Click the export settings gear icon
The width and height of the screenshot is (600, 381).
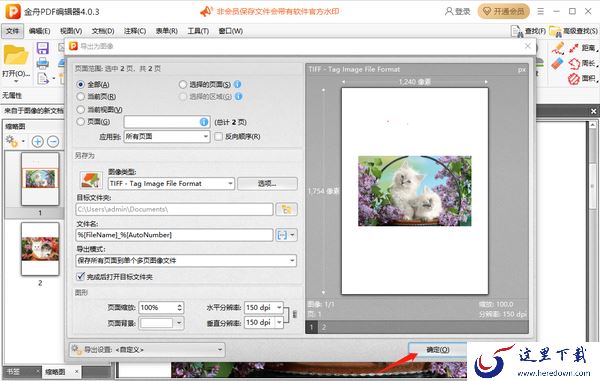point(77,349)
